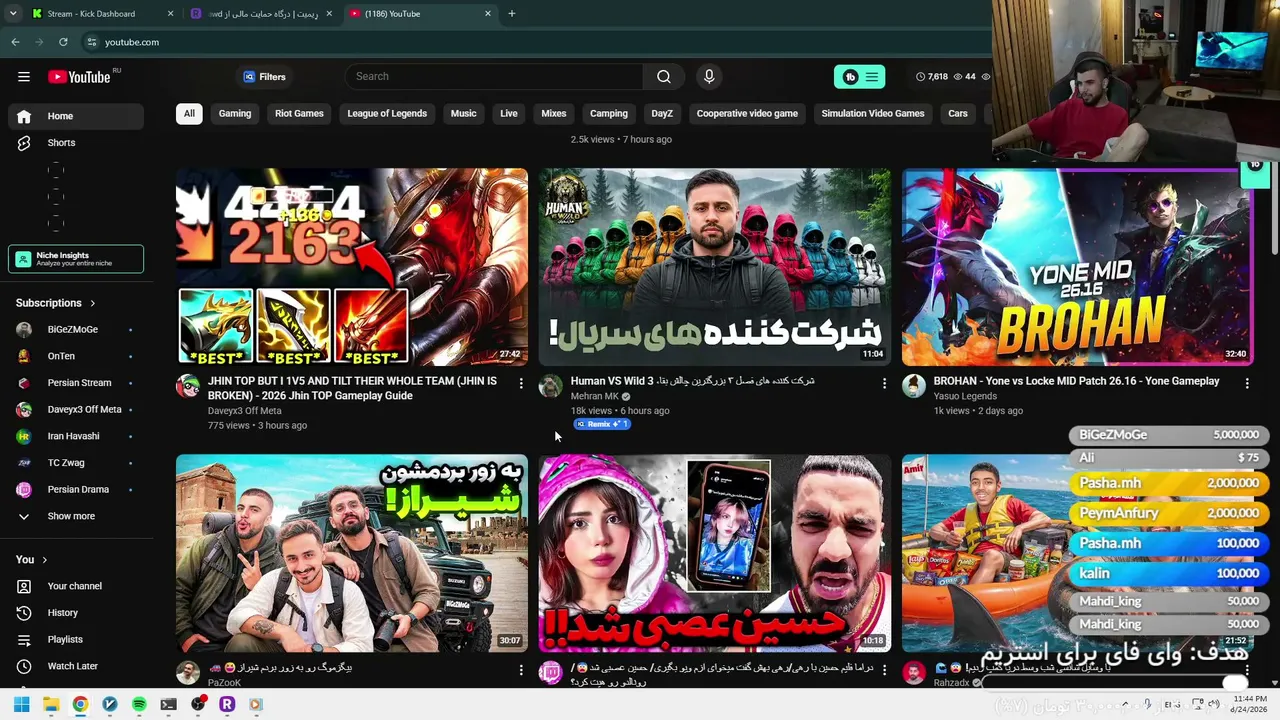
Task: Start voice search with the microphone
Action: [x=709, y=77]
